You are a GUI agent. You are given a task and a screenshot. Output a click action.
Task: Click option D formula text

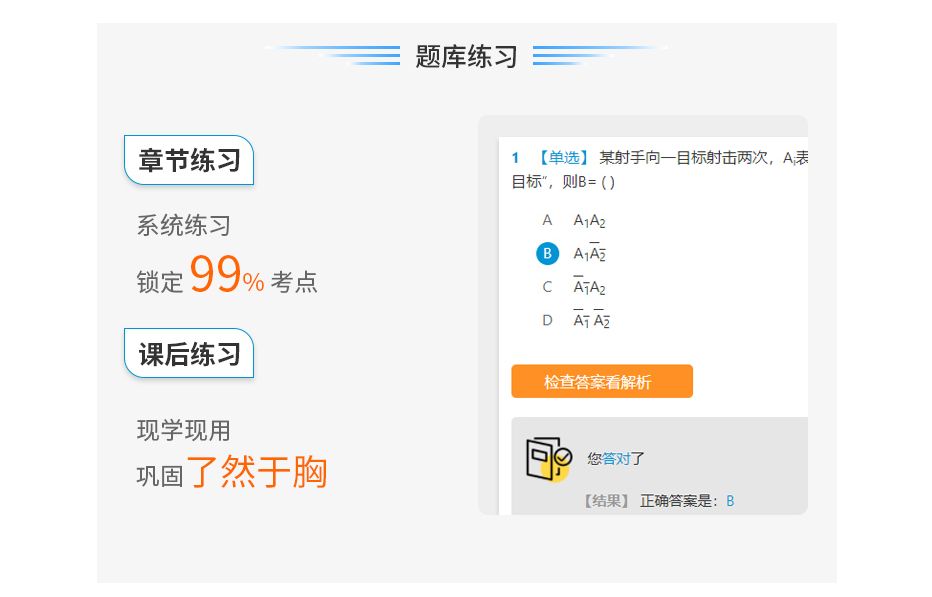pos(591,320)
